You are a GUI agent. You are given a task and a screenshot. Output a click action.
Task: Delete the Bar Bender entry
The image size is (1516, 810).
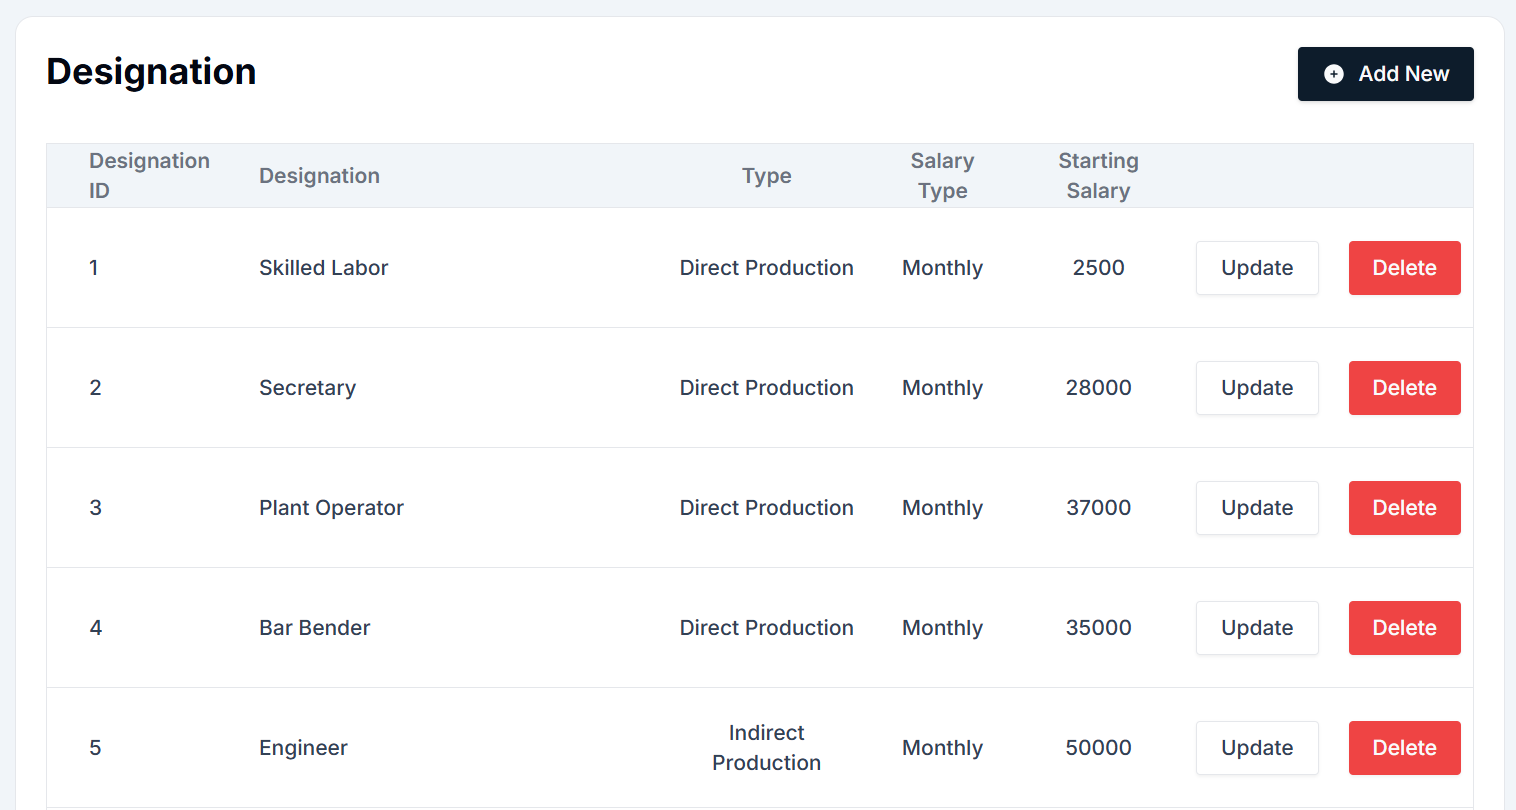coord(1404,627)
